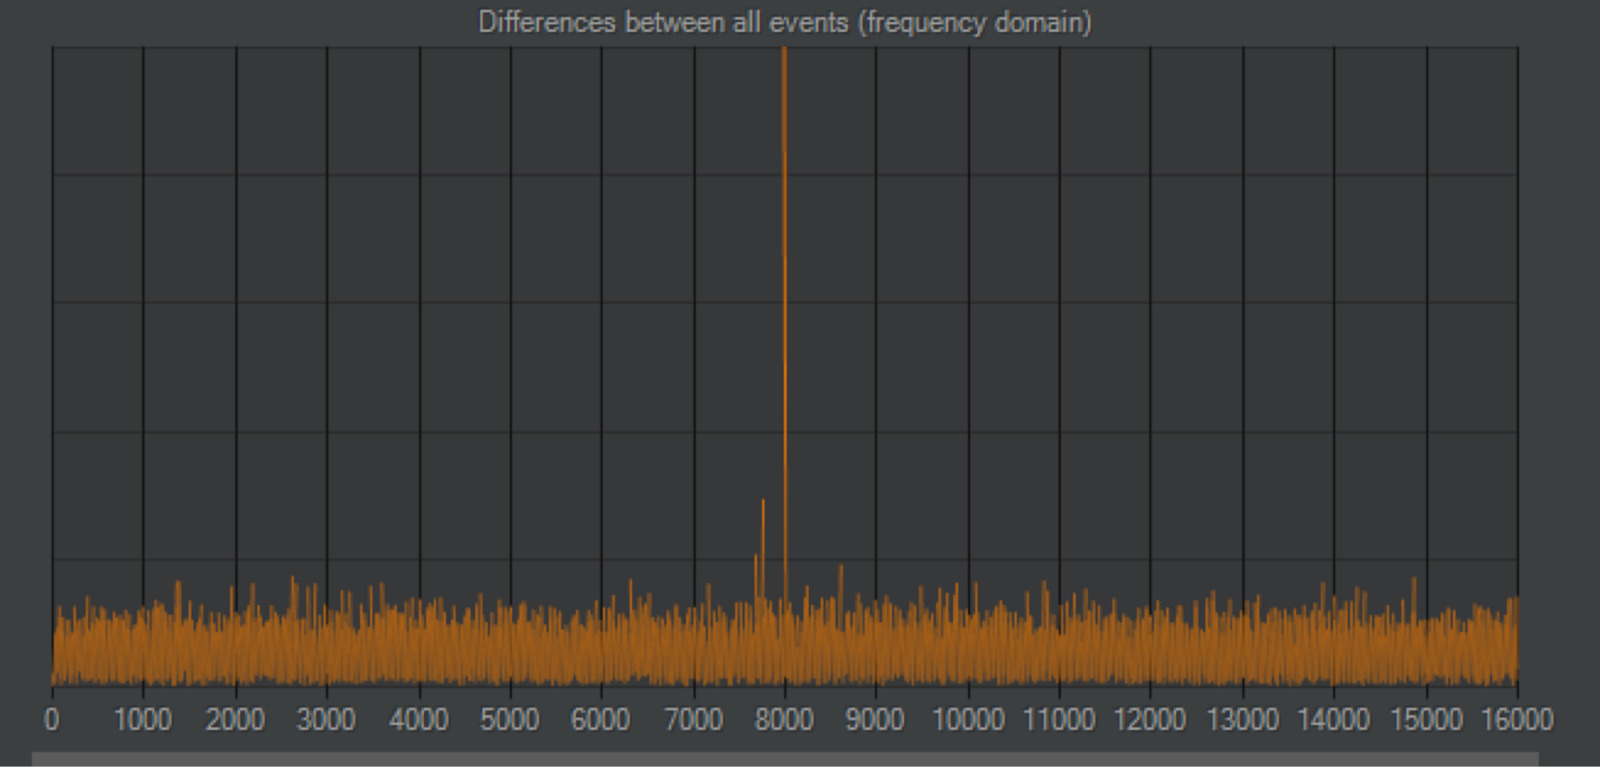Click the 16000 axis label
The image size is (1600, 767).
[x=1517, y=719]
